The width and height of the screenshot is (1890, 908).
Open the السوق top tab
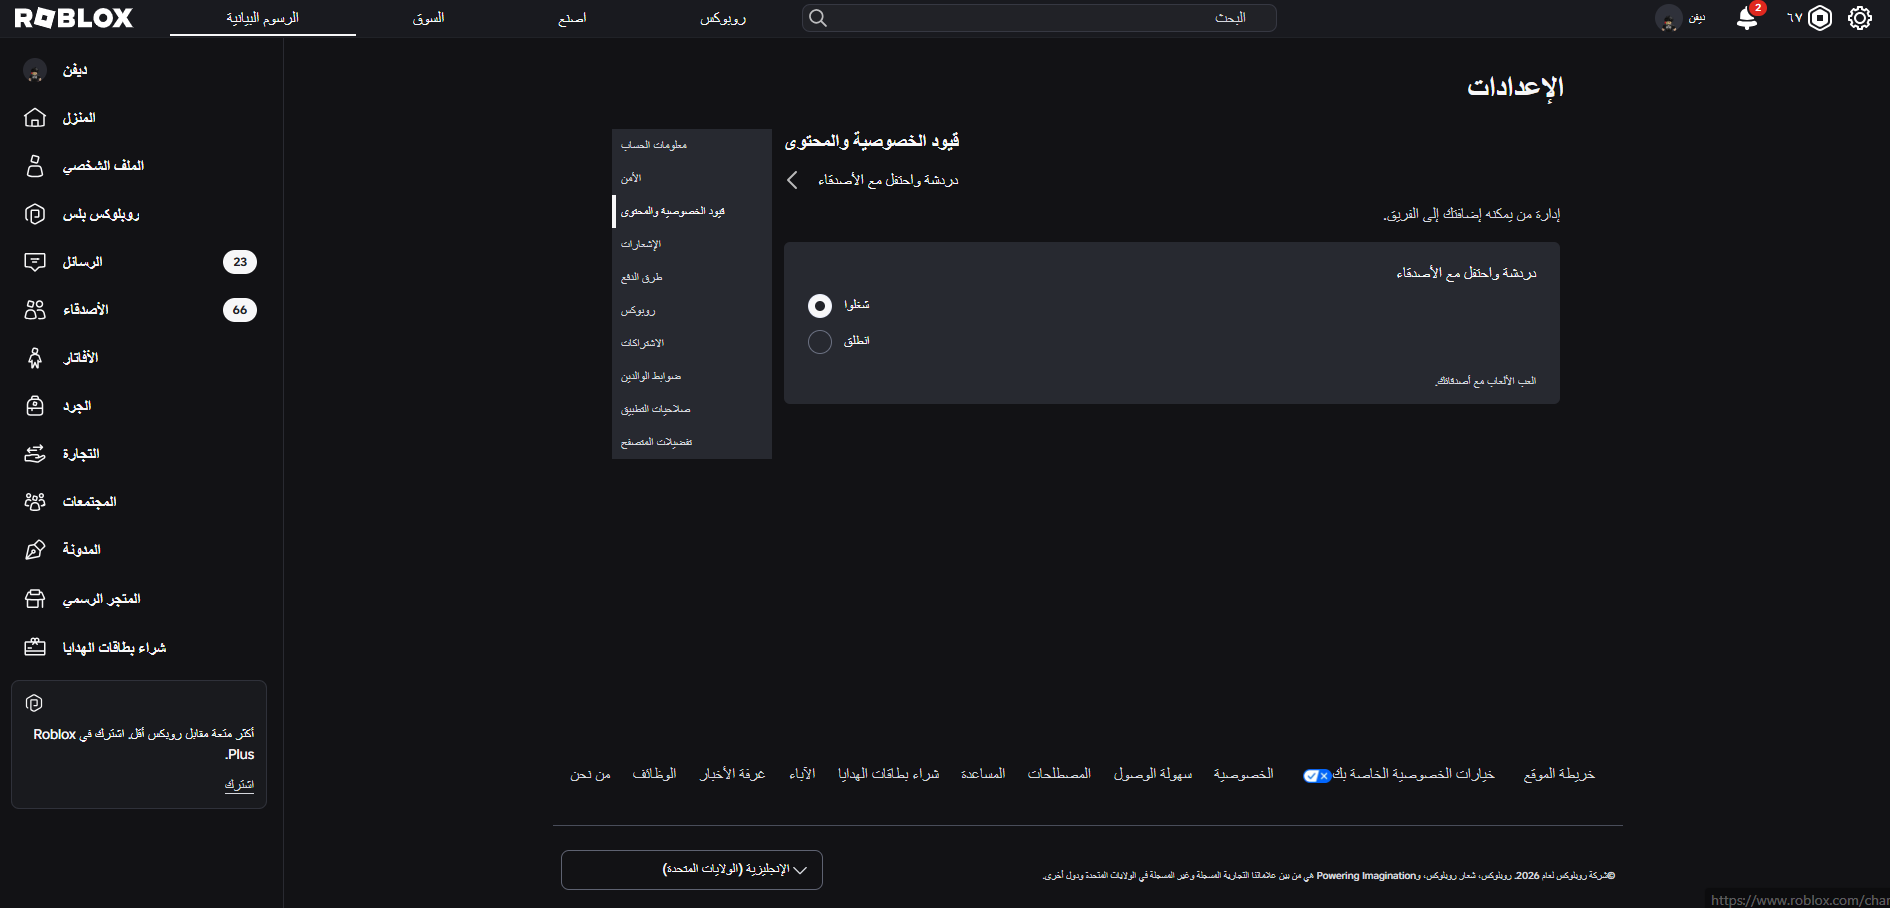pos(429,18)
